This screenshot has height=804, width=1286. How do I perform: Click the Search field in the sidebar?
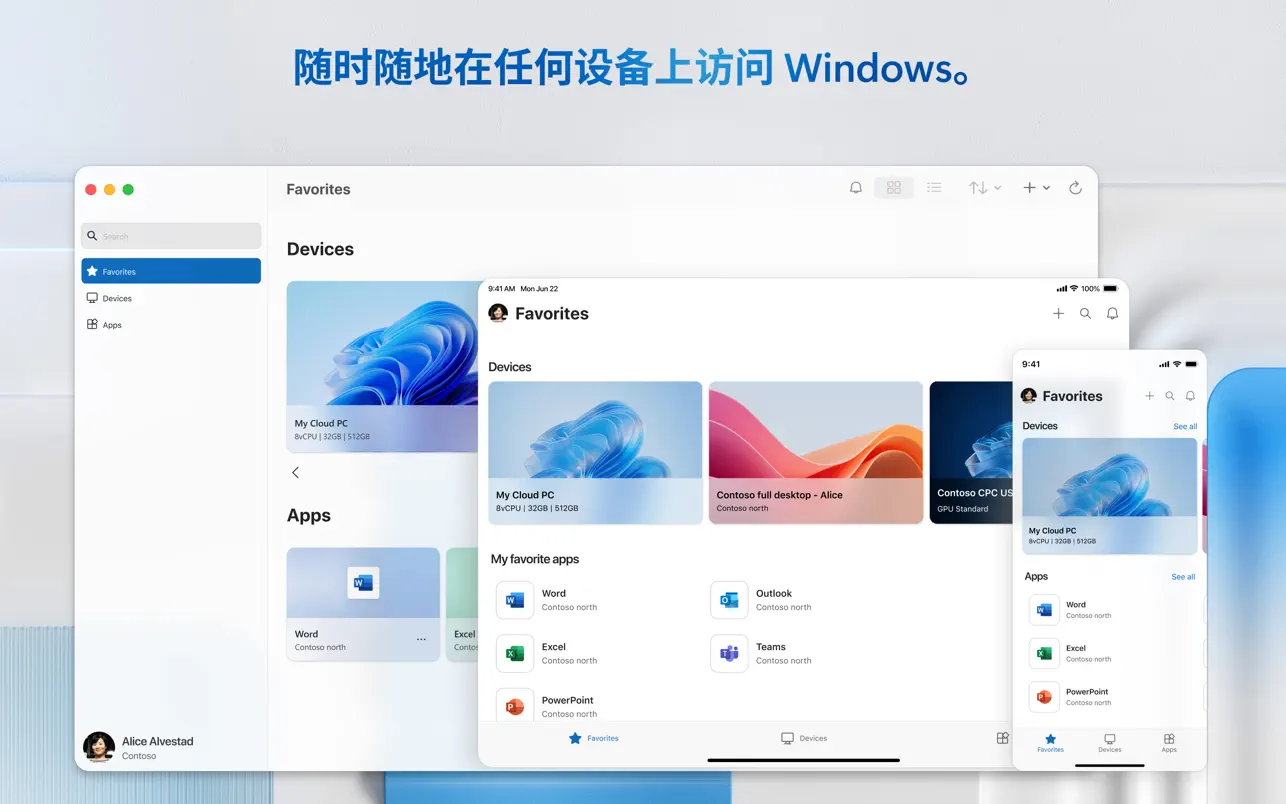170,236
